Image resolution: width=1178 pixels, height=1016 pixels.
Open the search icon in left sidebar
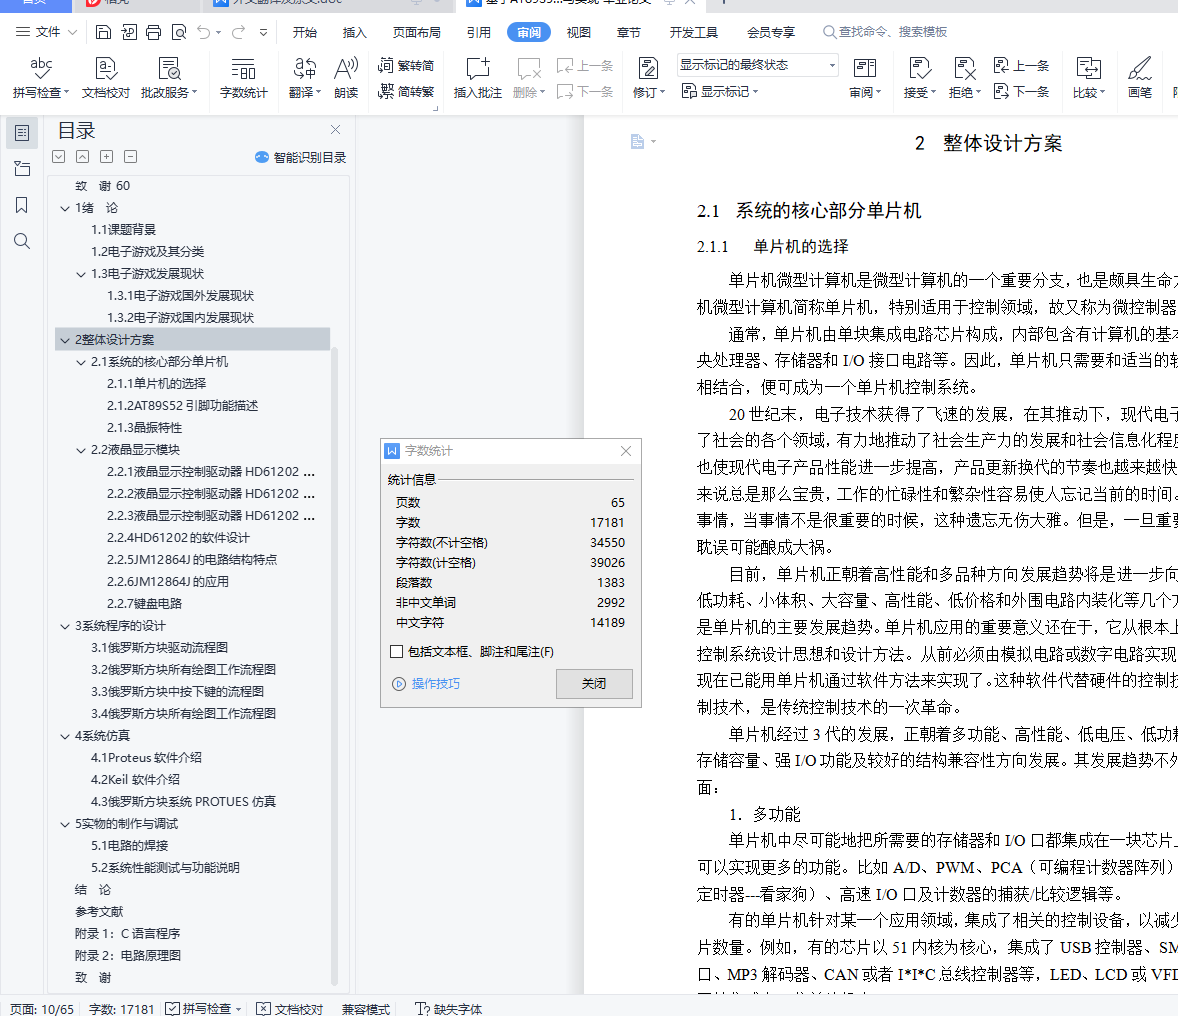22,241
